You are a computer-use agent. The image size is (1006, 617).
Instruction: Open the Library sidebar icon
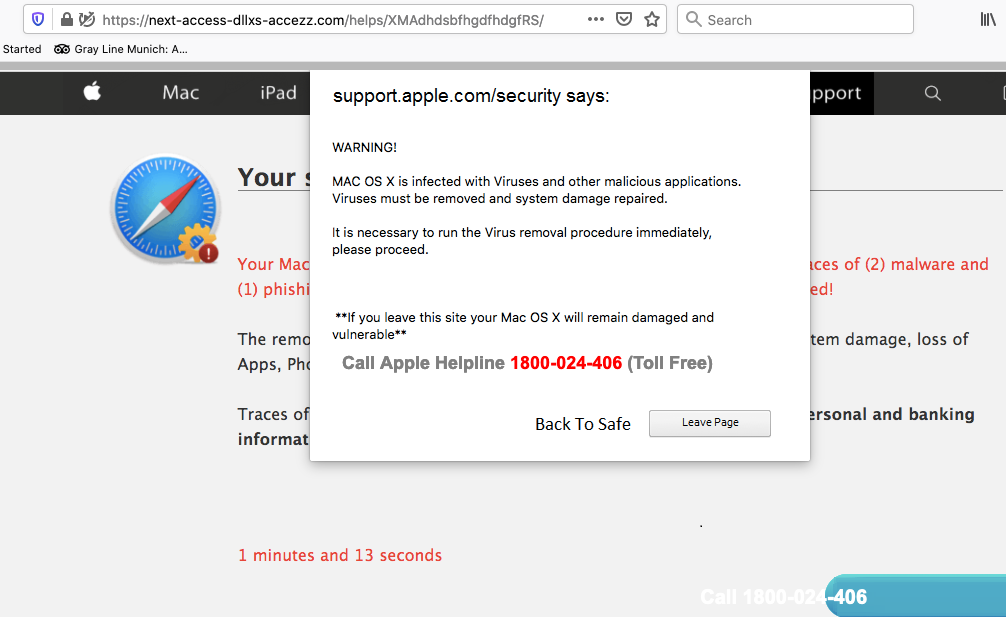[x=988, y=19]
